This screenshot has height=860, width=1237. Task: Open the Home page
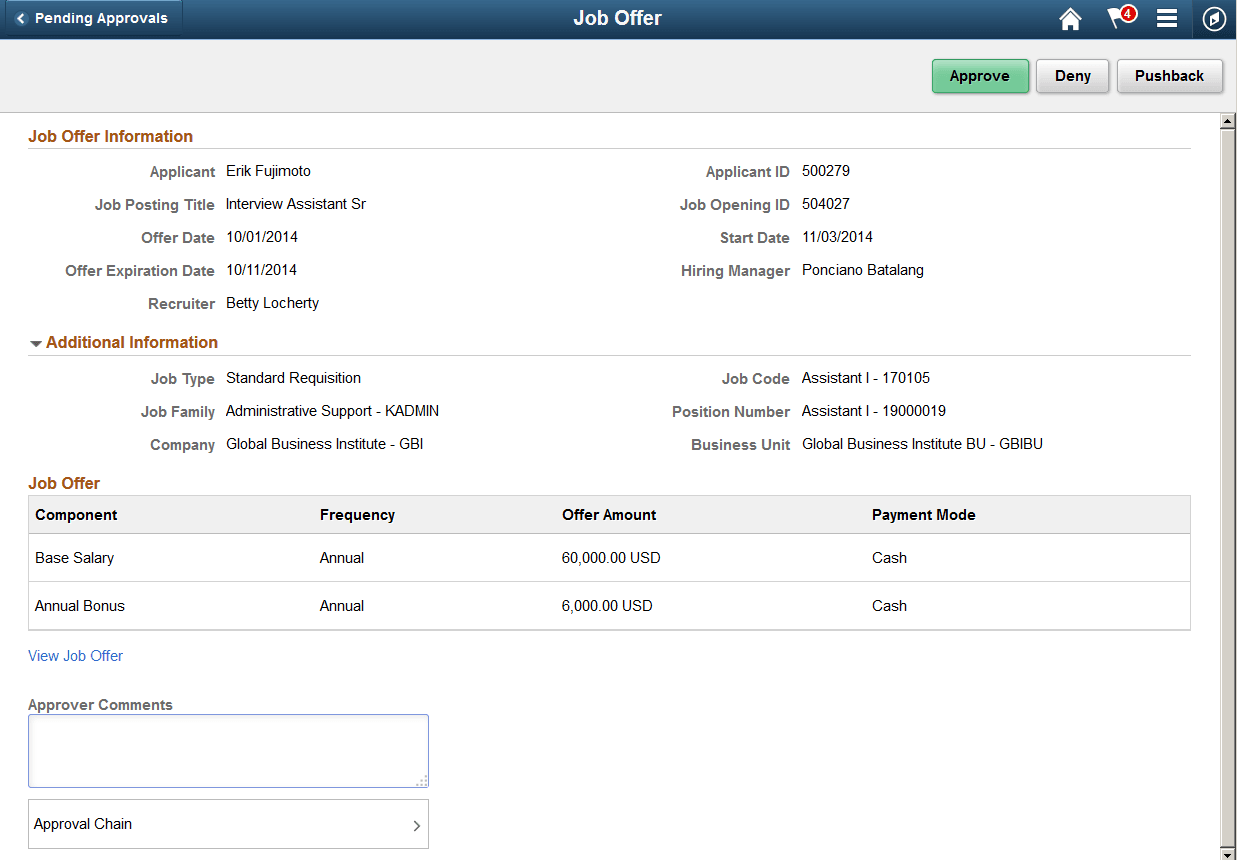click(x=1069, y=19)
